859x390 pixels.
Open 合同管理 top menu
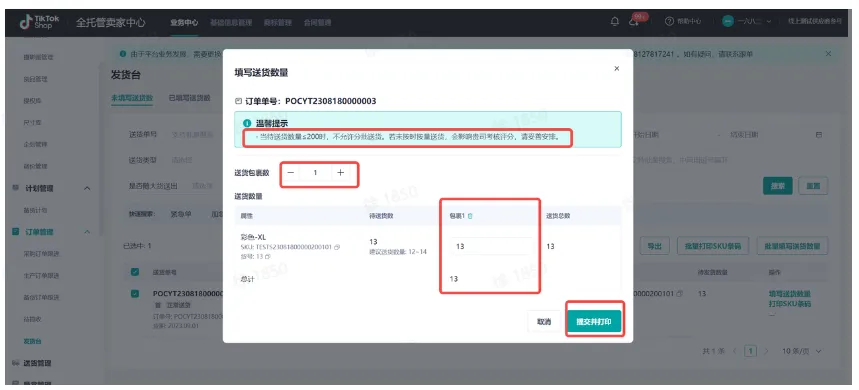(x=318, y=22)
